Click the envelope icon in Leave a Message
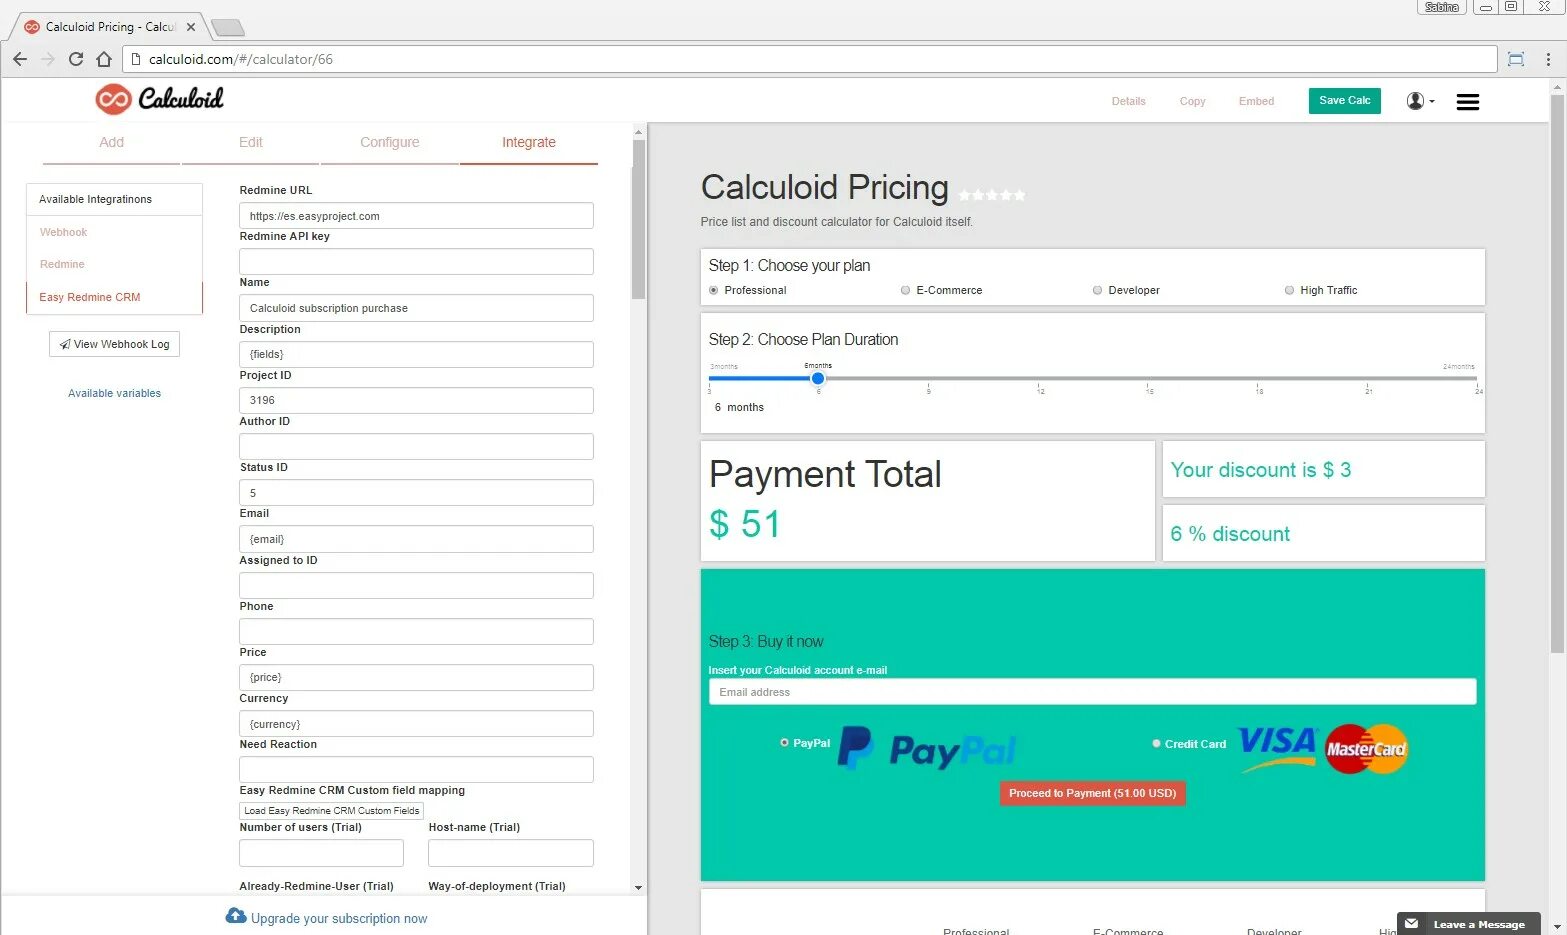 [x=1411, y=924]
